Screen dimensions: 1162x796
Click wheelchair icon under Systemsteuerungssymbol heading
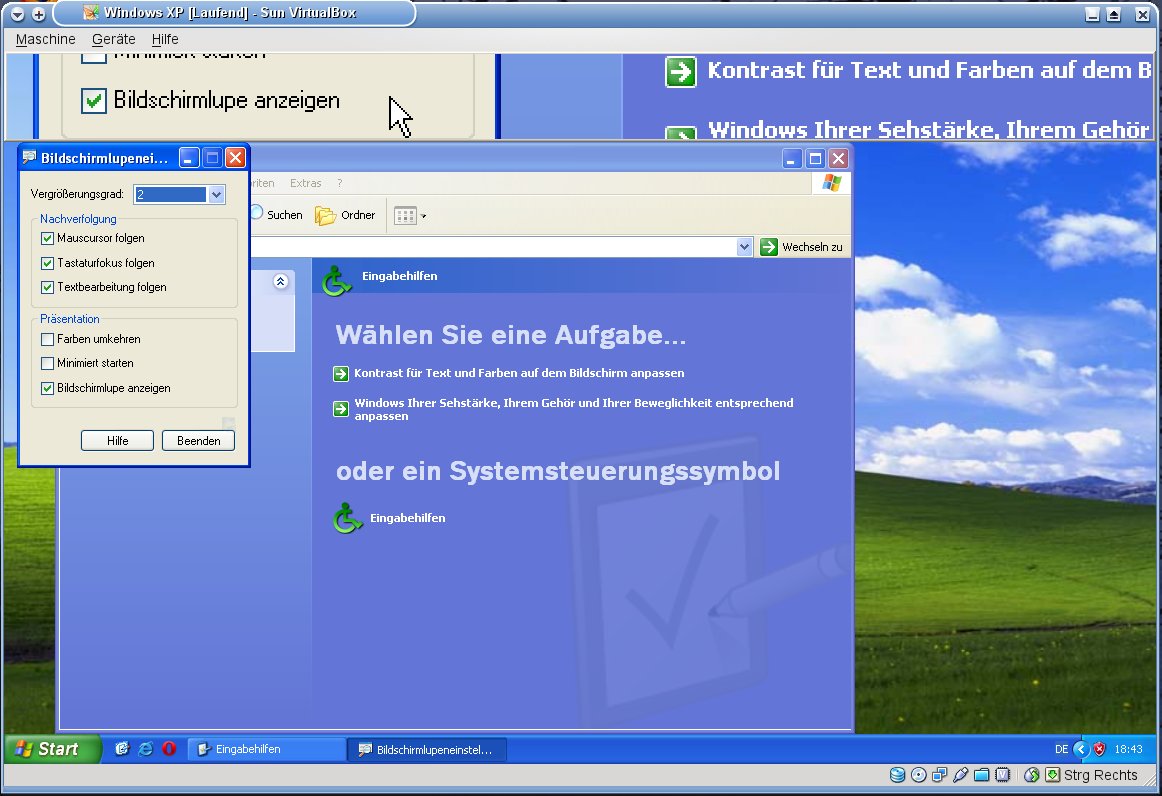point(348,518)
